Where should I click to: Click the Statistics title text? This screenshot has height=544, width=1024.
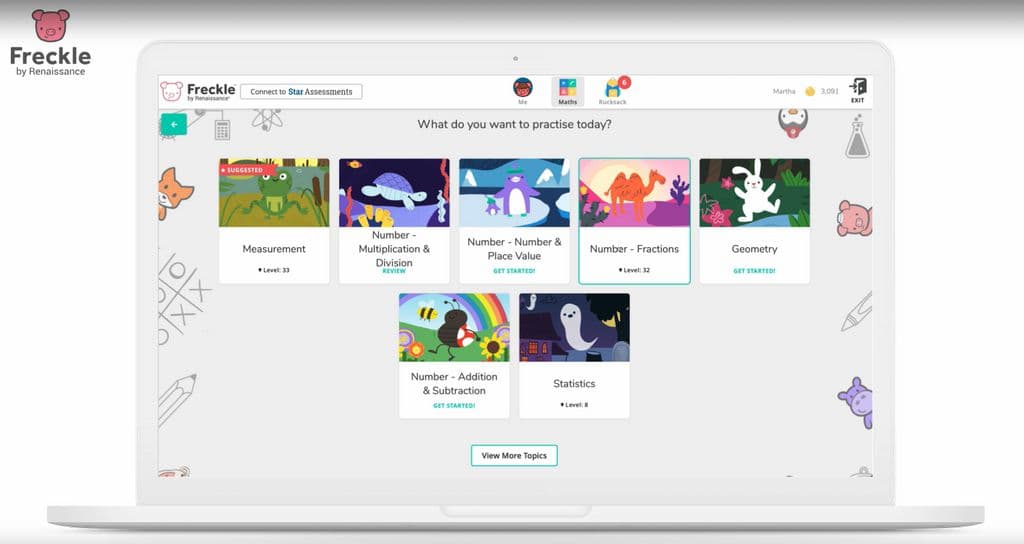point(574,383)
